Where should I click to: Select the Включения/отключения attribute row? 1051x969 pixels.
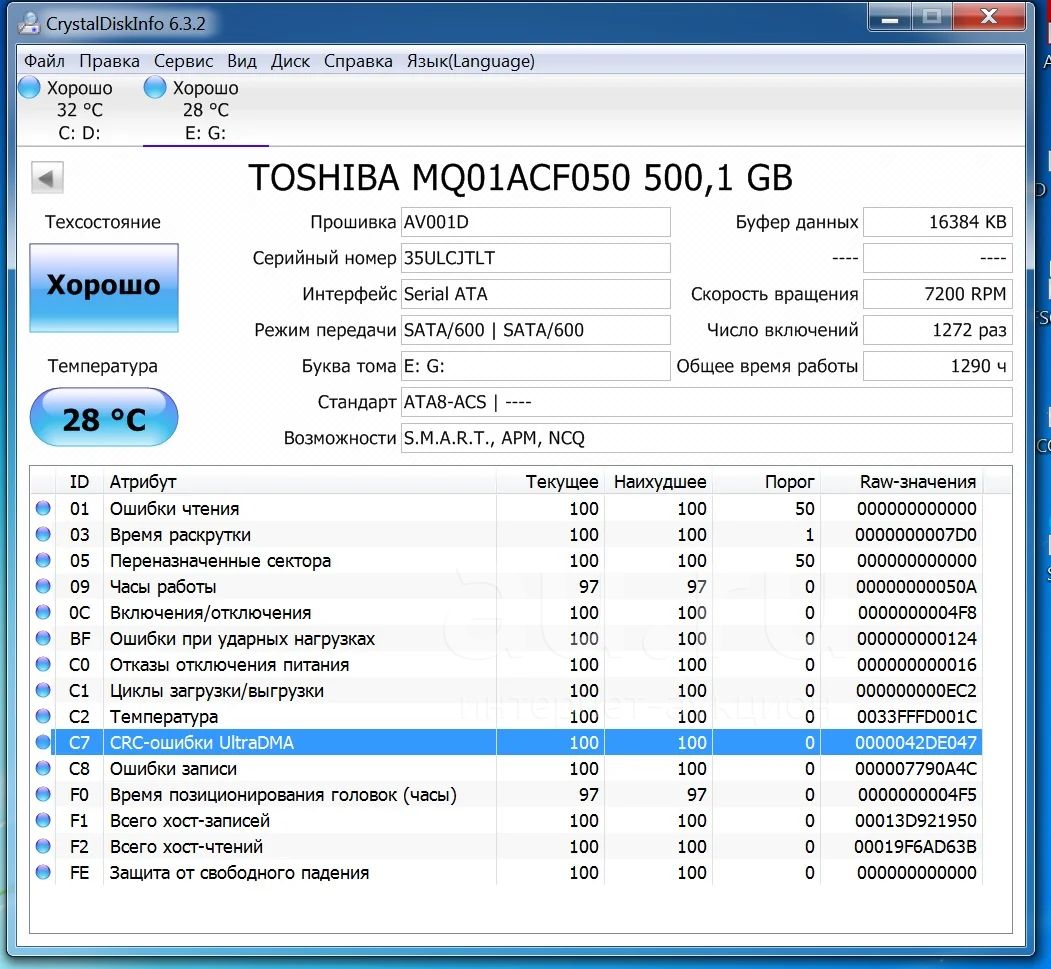coord(507,612)
